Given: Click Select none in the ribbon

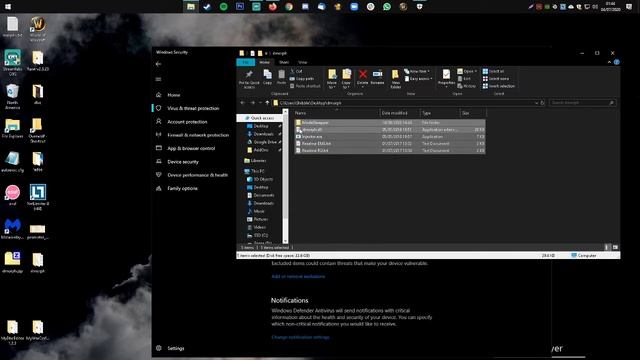Looking at the screenshot, I should click(496, 78).
